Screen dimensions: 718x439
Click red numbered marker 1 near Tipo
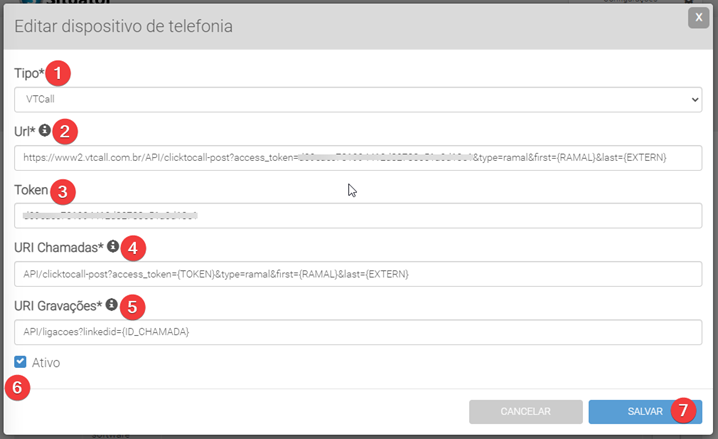(62, 73)
